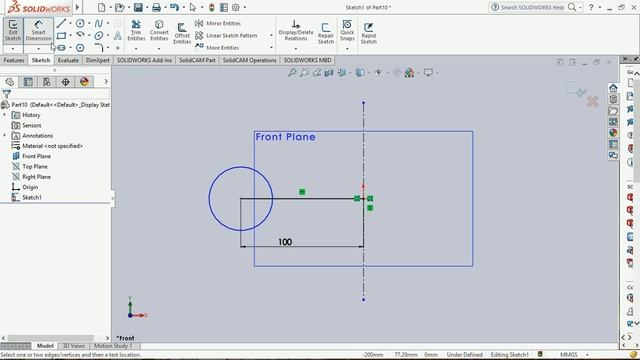Select the Sketch Text tool
The image size is (640, 360).
click(118, 36)
